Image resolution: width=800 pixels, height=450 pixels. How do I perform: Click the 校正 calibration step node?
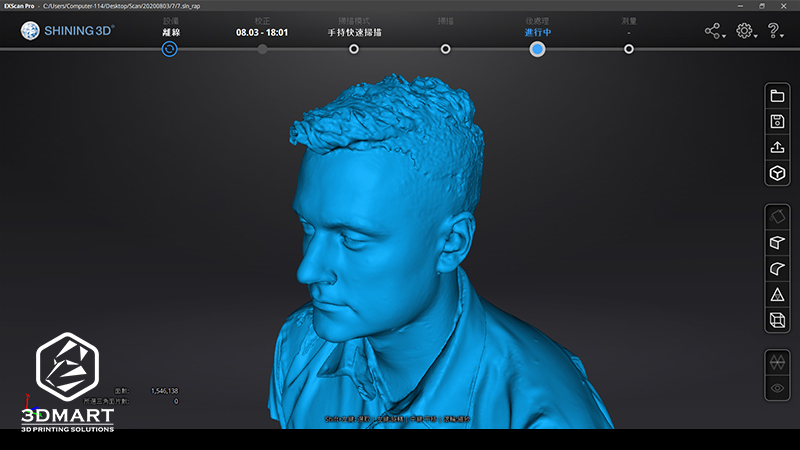pyautogui.click(x=262, y=49)
